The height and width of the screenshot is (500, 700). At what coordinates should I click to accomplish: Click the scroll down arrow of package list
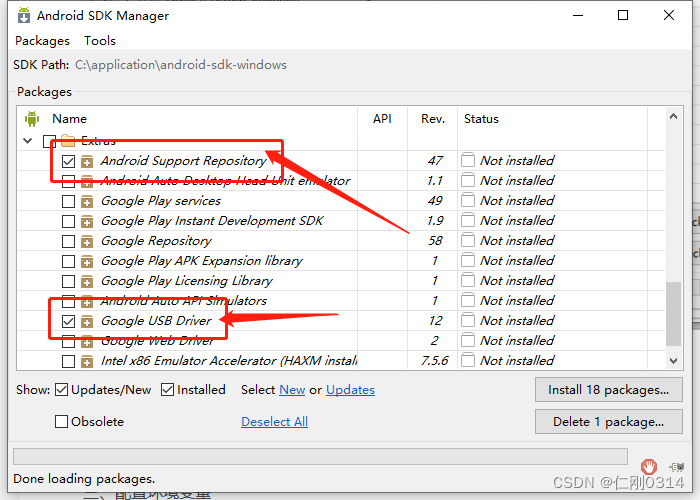674,360
